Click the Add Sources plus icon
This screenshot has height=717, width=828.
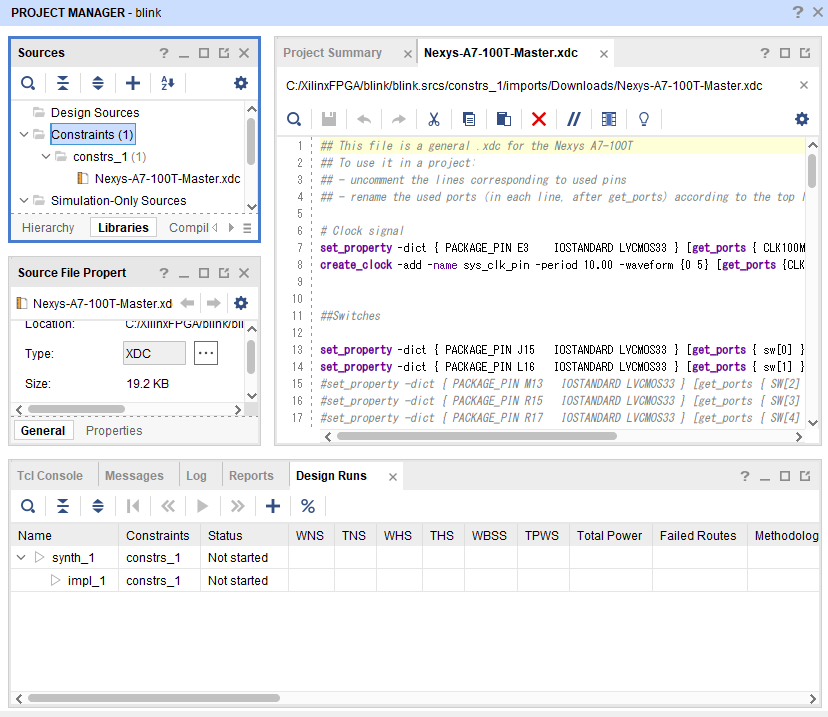coord(133,83)
